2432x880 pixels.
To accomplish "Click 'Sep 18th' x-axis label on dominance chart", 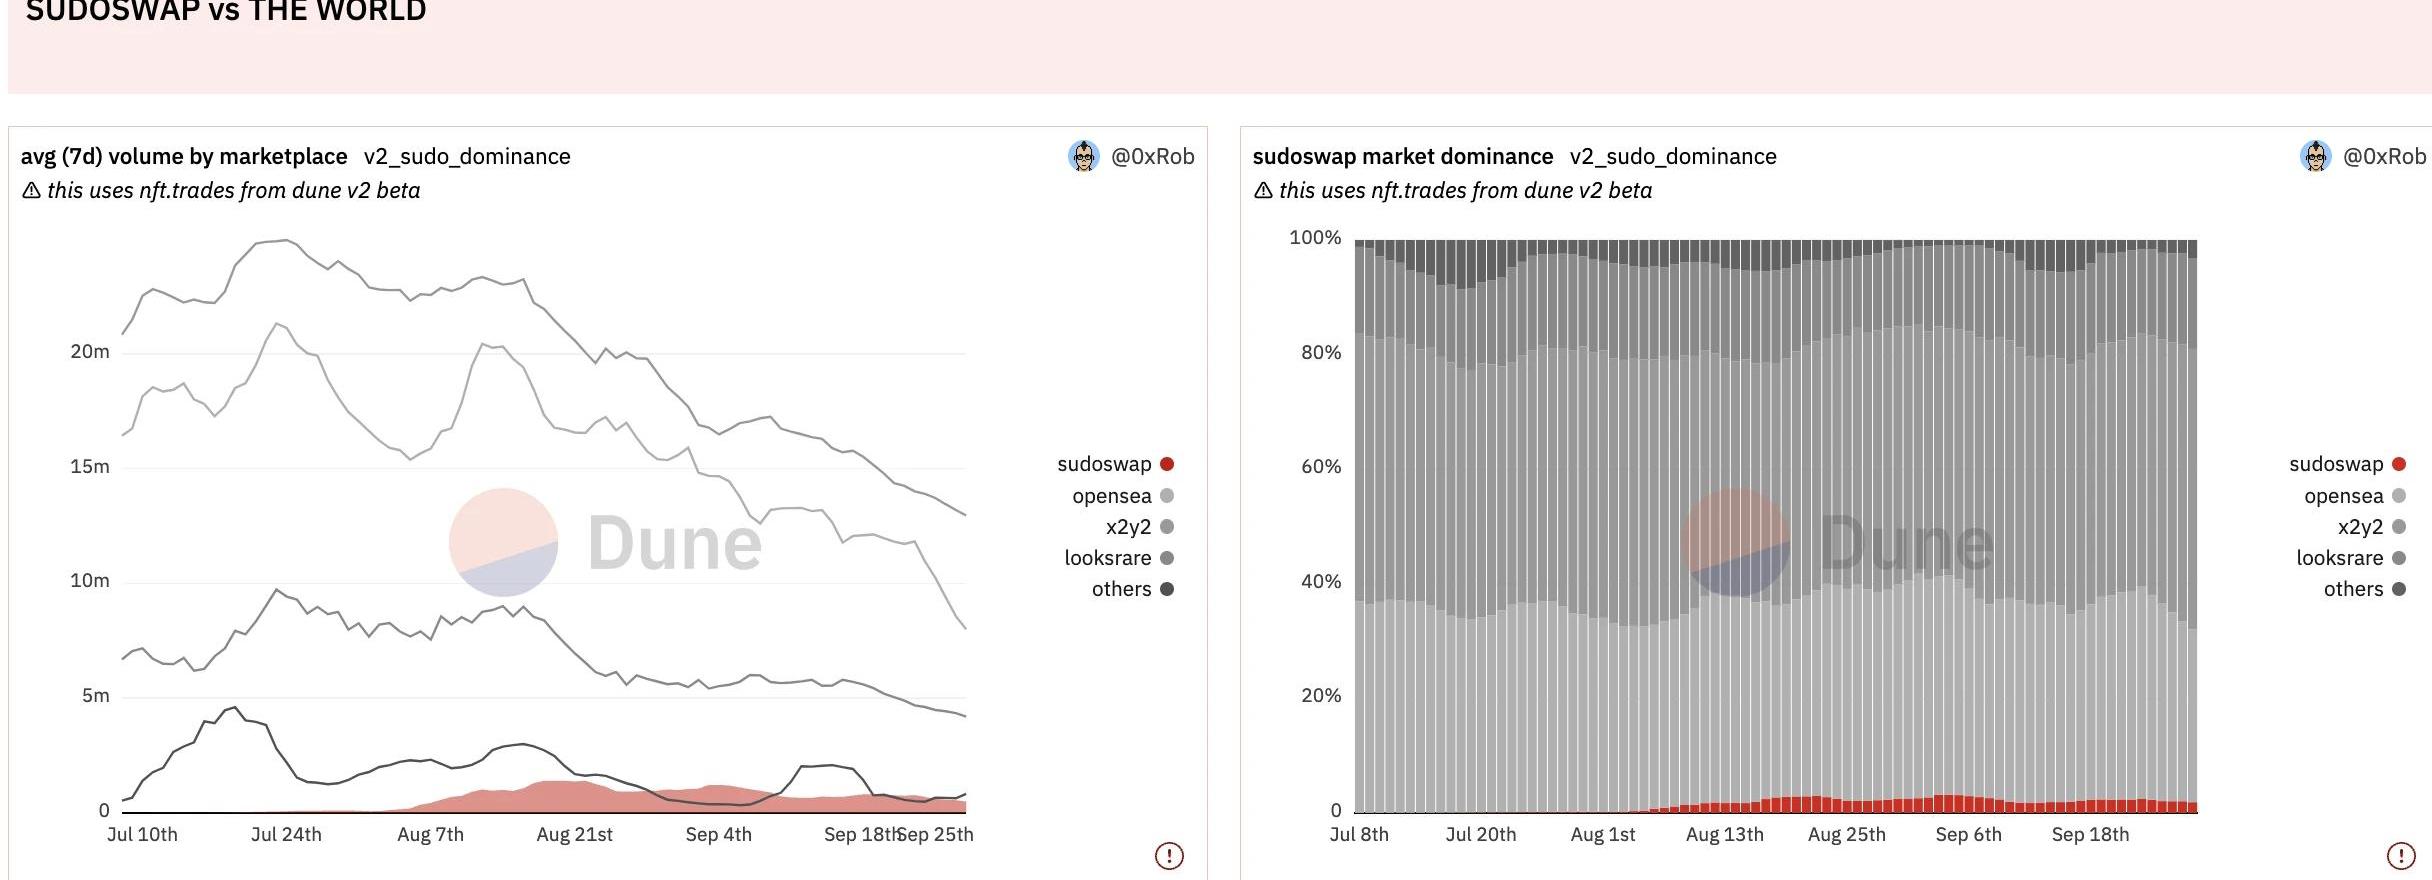I will (x=2090, y=834).
